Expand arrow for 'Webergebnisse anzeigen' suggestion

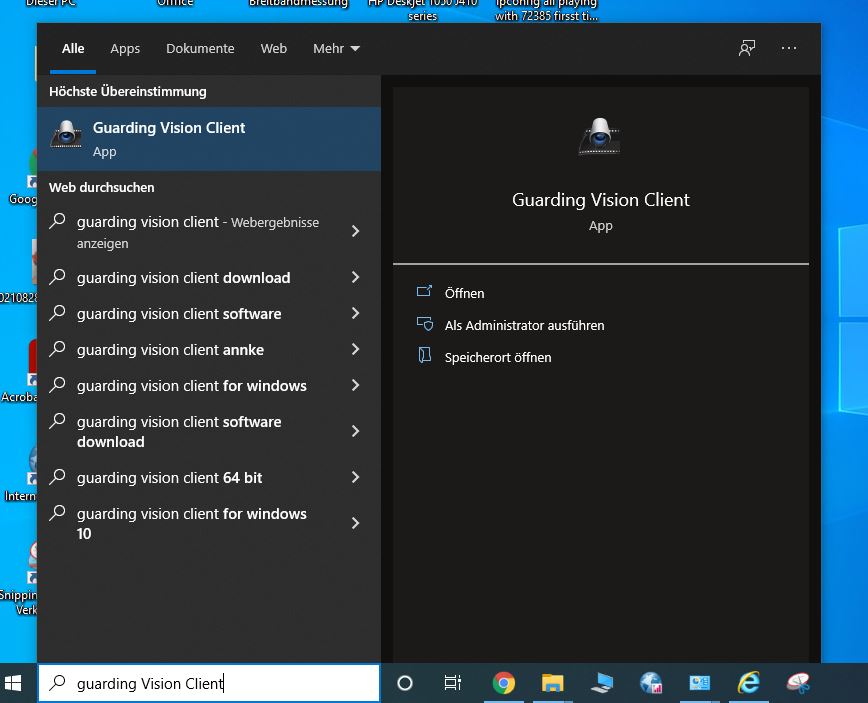355,231
